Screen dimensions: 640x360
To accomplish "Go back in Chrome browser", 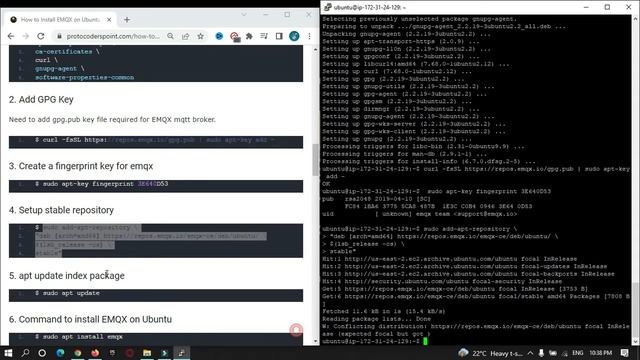I will 11,36.
